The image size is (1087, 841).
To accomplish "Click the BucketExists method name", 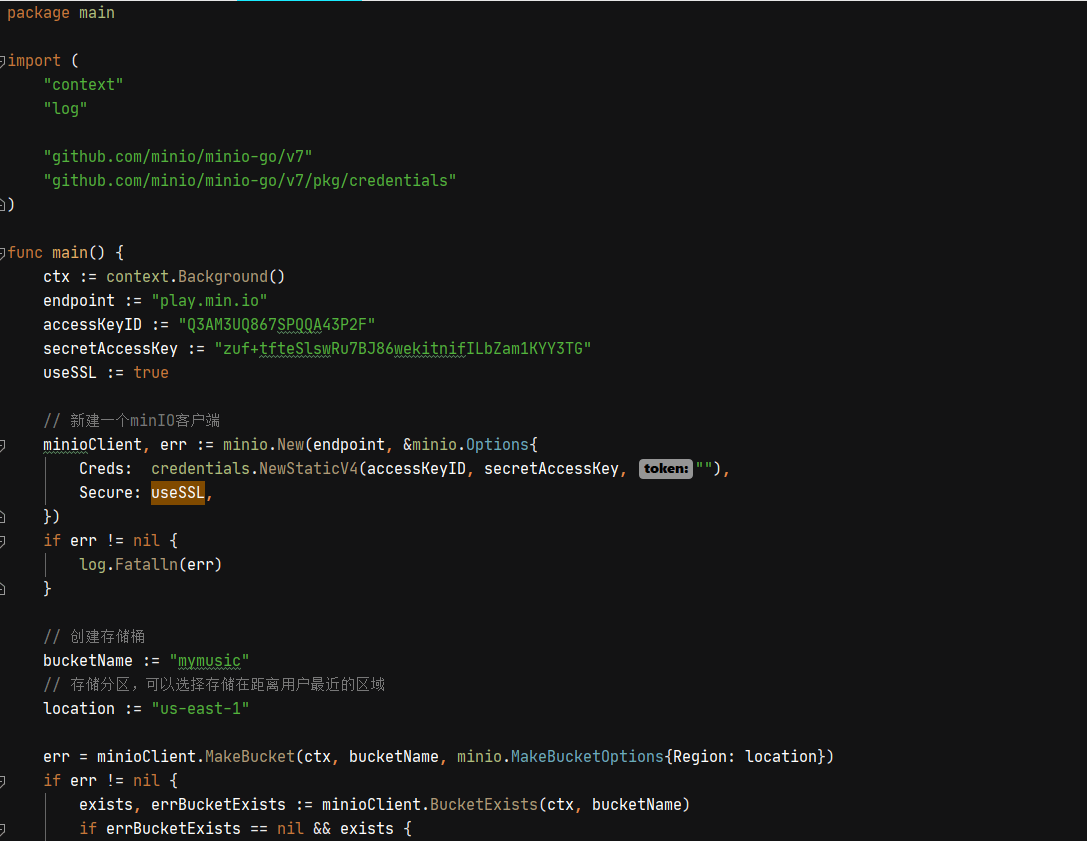I will pyautogui.click(x=484, y=805).
